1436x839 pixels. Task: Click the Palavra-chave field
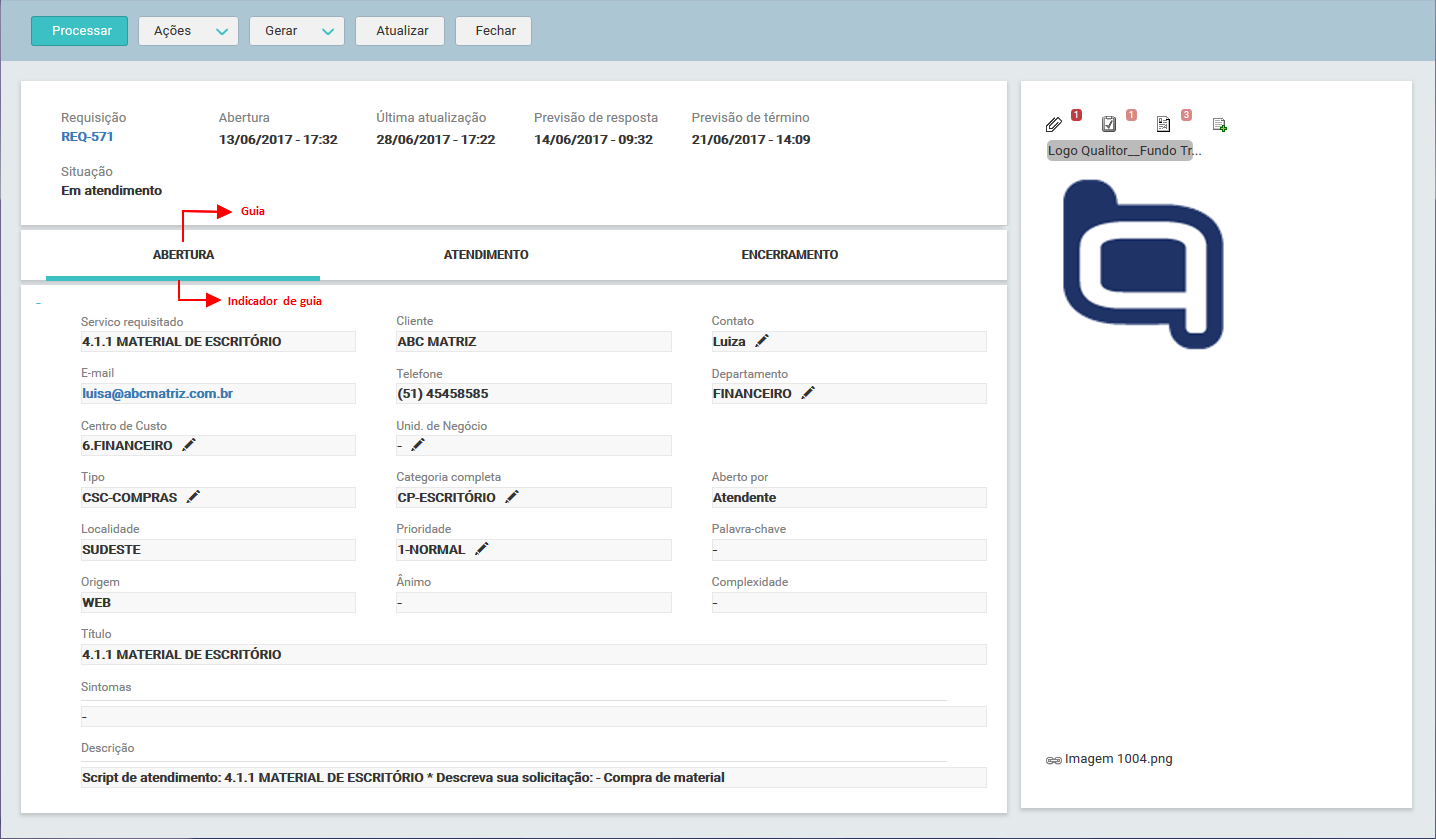coord(849,550)
